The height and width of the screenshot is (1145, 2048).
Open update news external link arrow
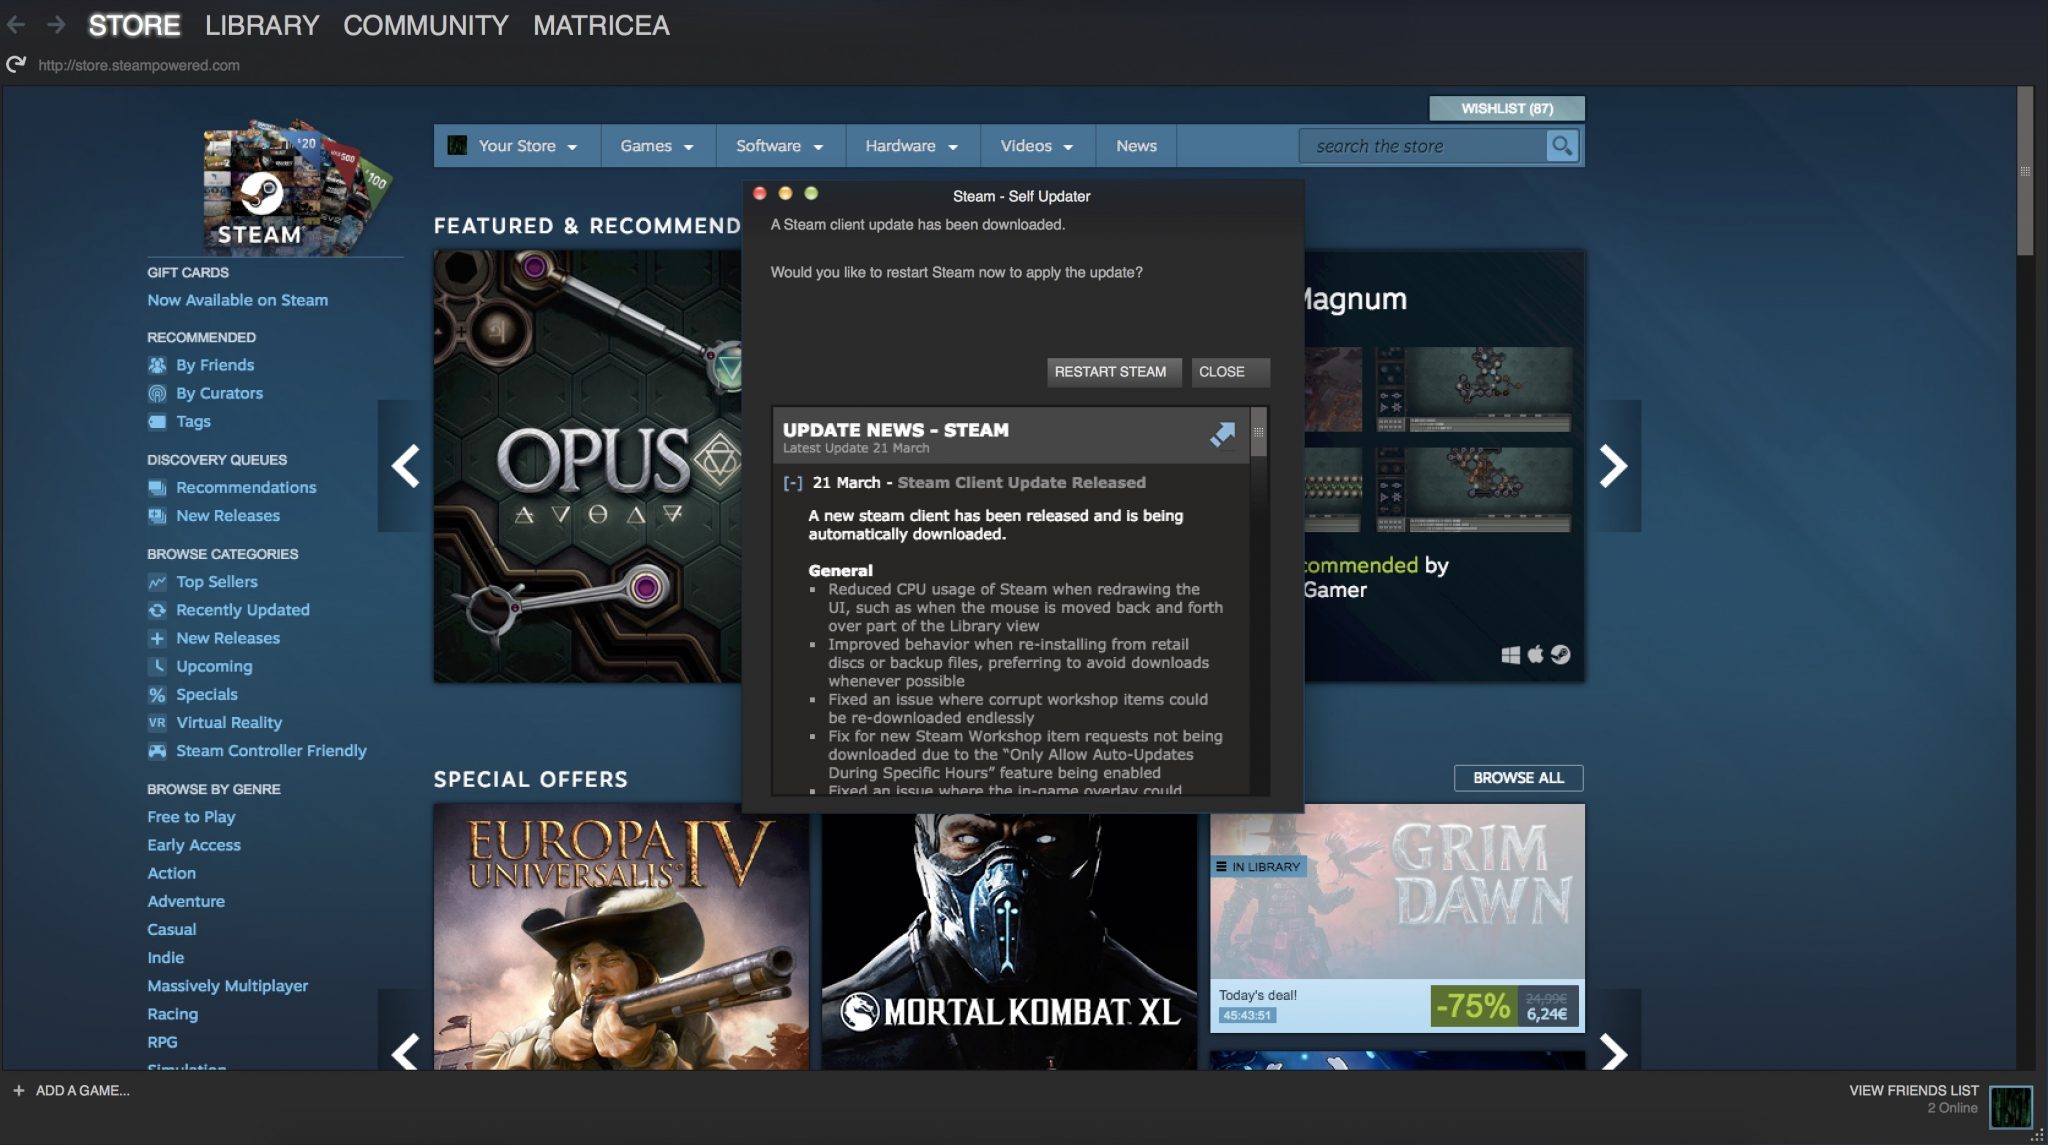(x=1222, y=435)
